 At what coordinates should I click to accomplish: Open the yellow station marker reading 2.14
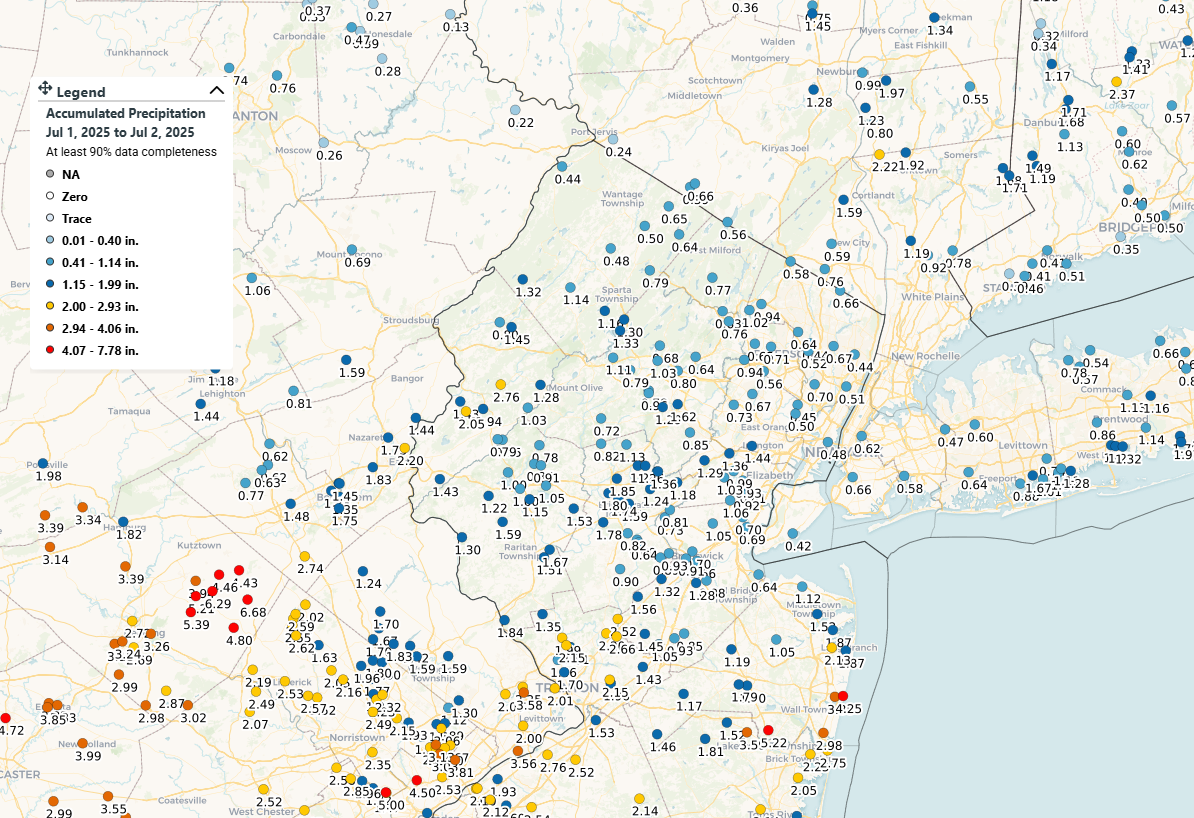pos(639,798)
